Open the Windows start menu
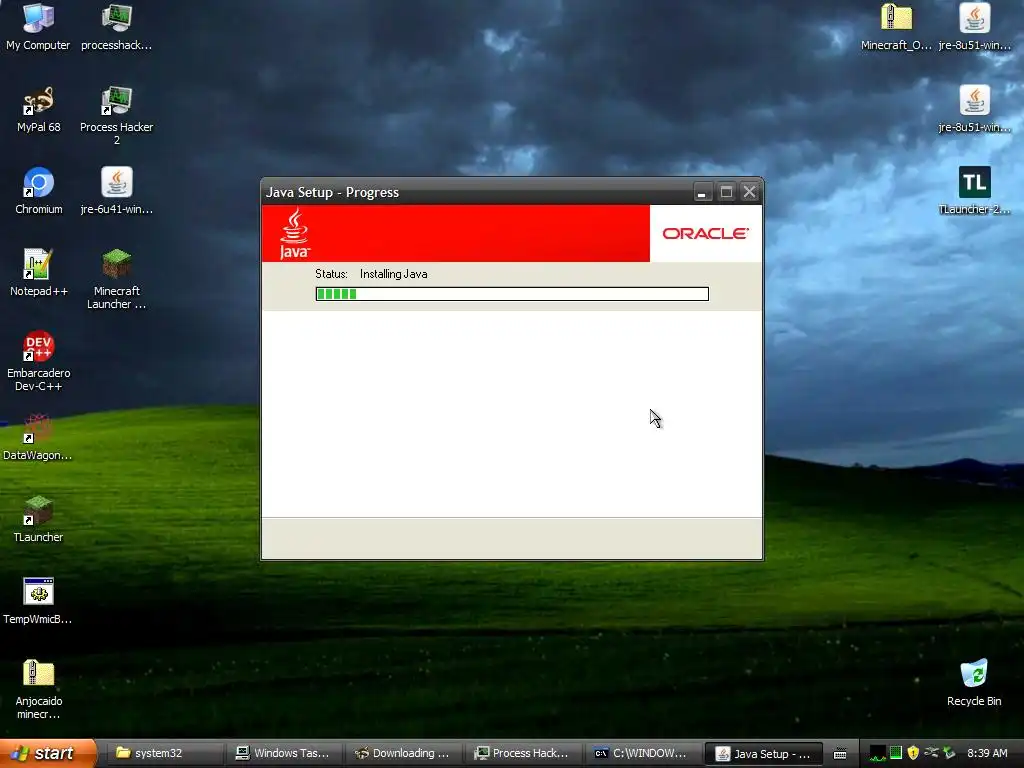 tap(48, 753)
